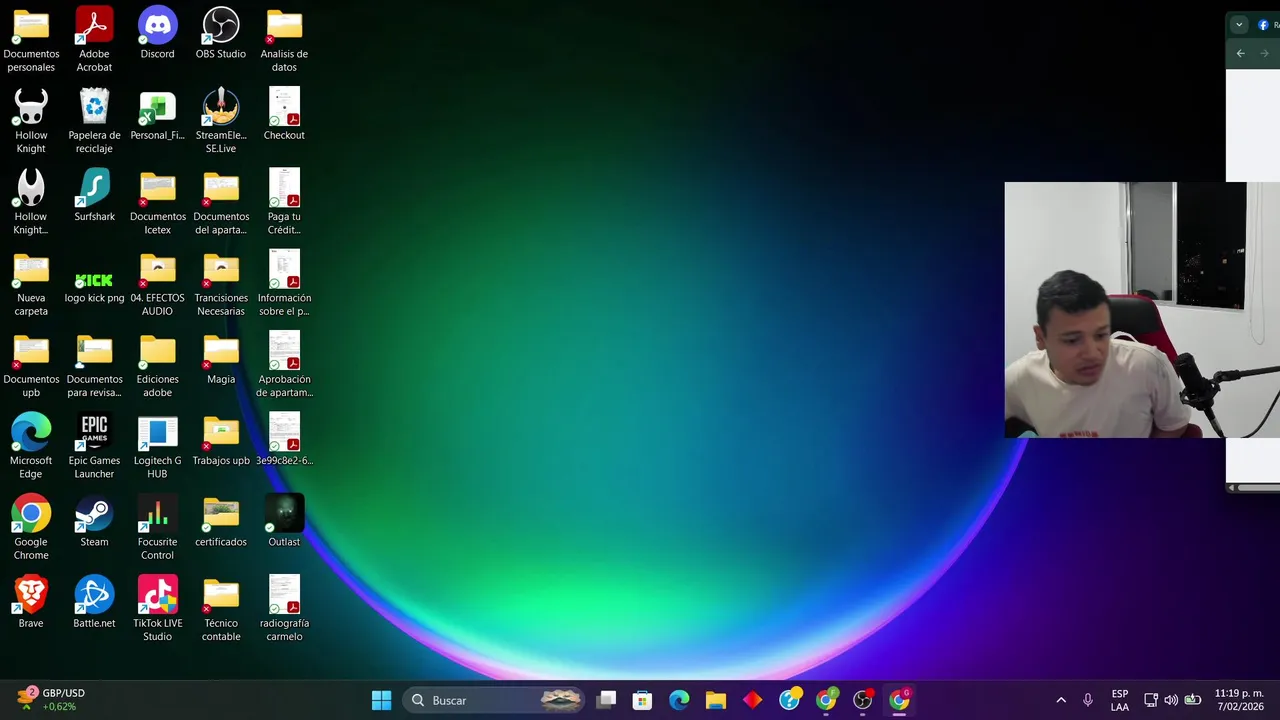
Task: Open the volume tray icon
Action: click(1171, 700)
